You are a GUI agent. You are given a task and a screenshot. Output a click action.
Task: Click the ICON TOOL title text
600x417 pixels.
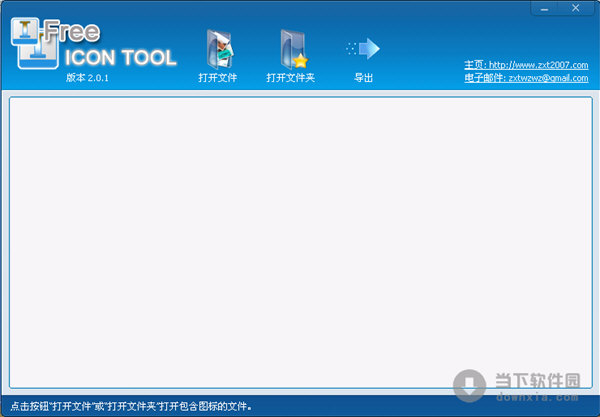[121, 58]
